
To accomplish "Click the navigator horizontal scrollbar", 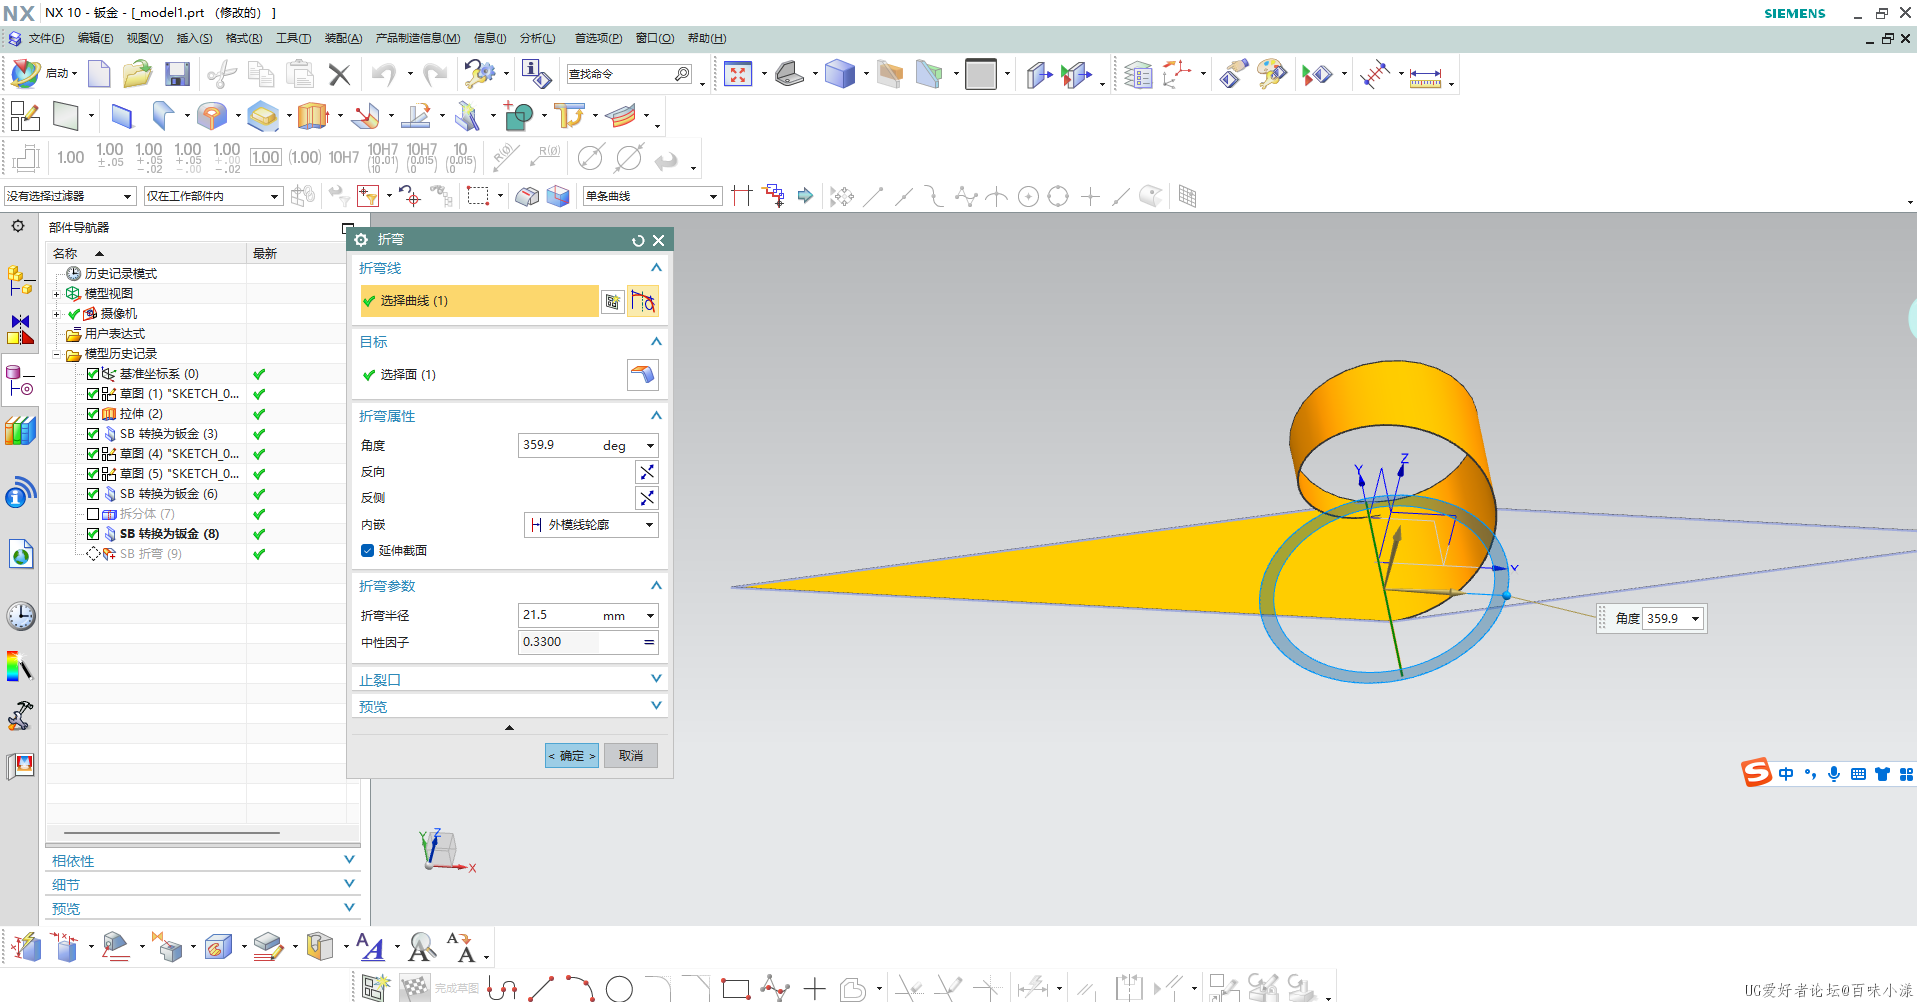I will coord(172,832).
